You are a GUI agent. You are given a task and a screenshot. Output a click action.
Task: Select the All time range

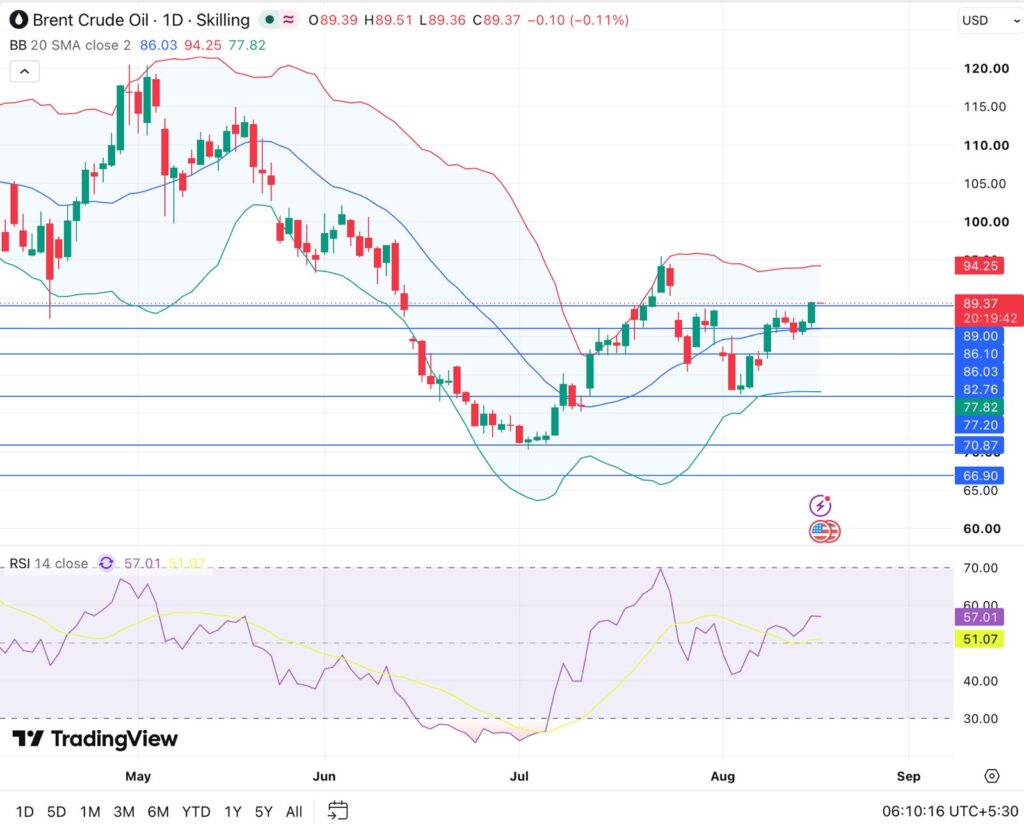click(294, 811)
